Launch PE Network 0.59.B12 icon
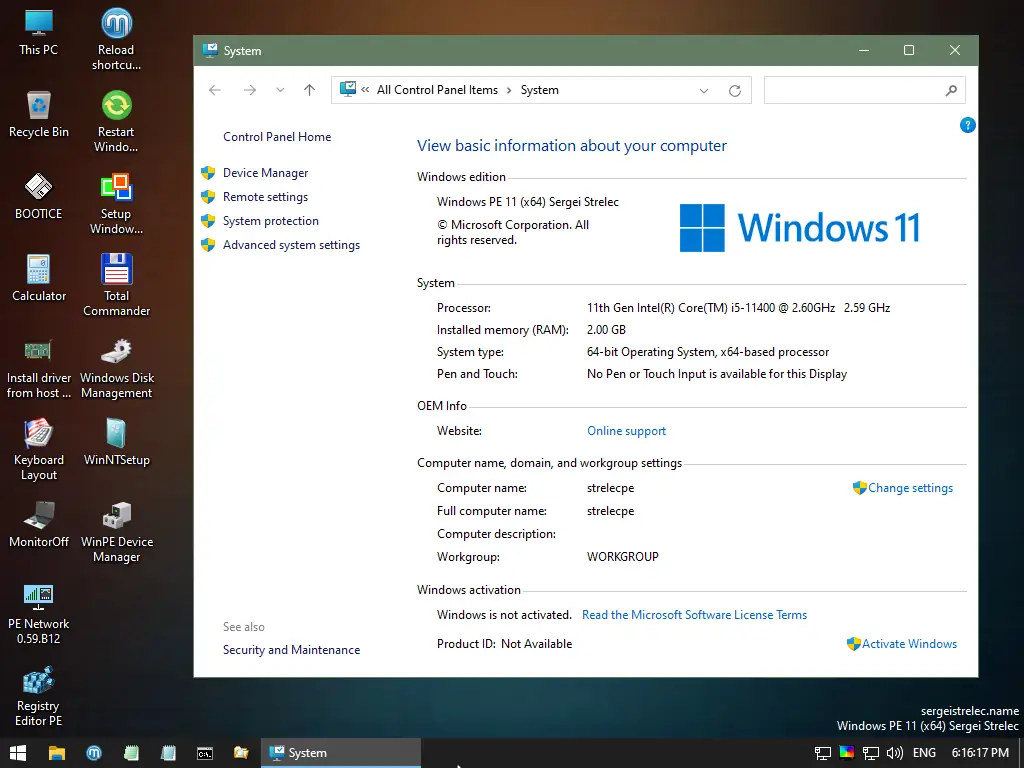This screenshot has height=768, width=1024. coord(39,614)
